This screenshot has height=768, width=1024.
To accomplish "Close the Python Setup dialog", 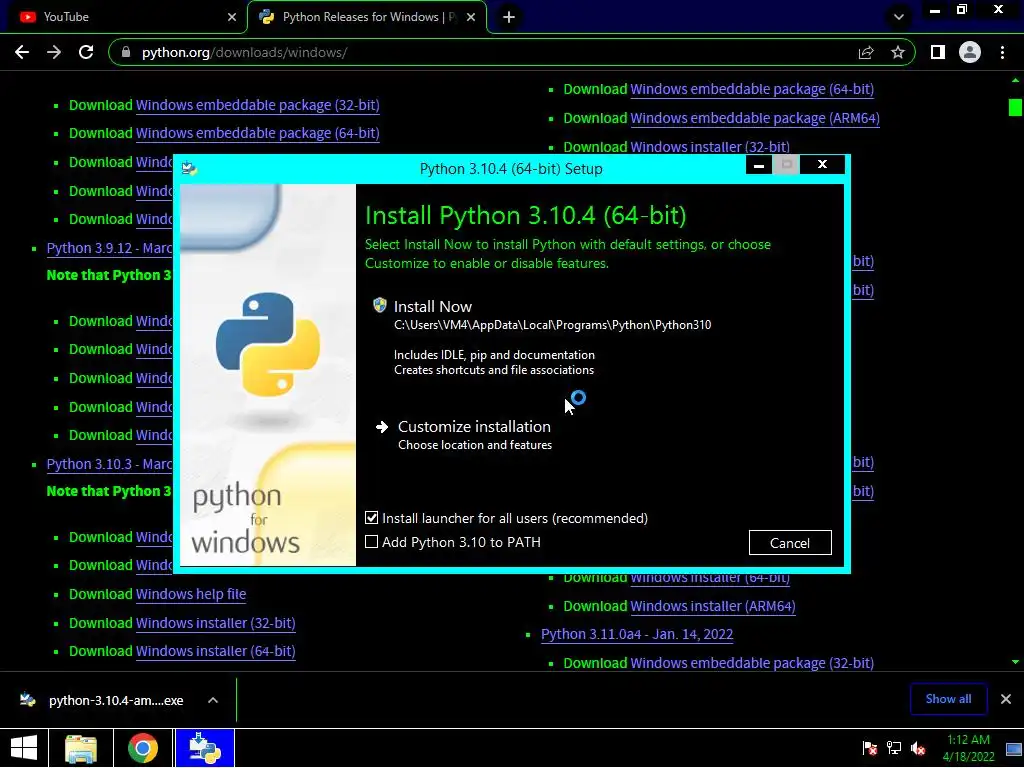I will pos(822,165).
